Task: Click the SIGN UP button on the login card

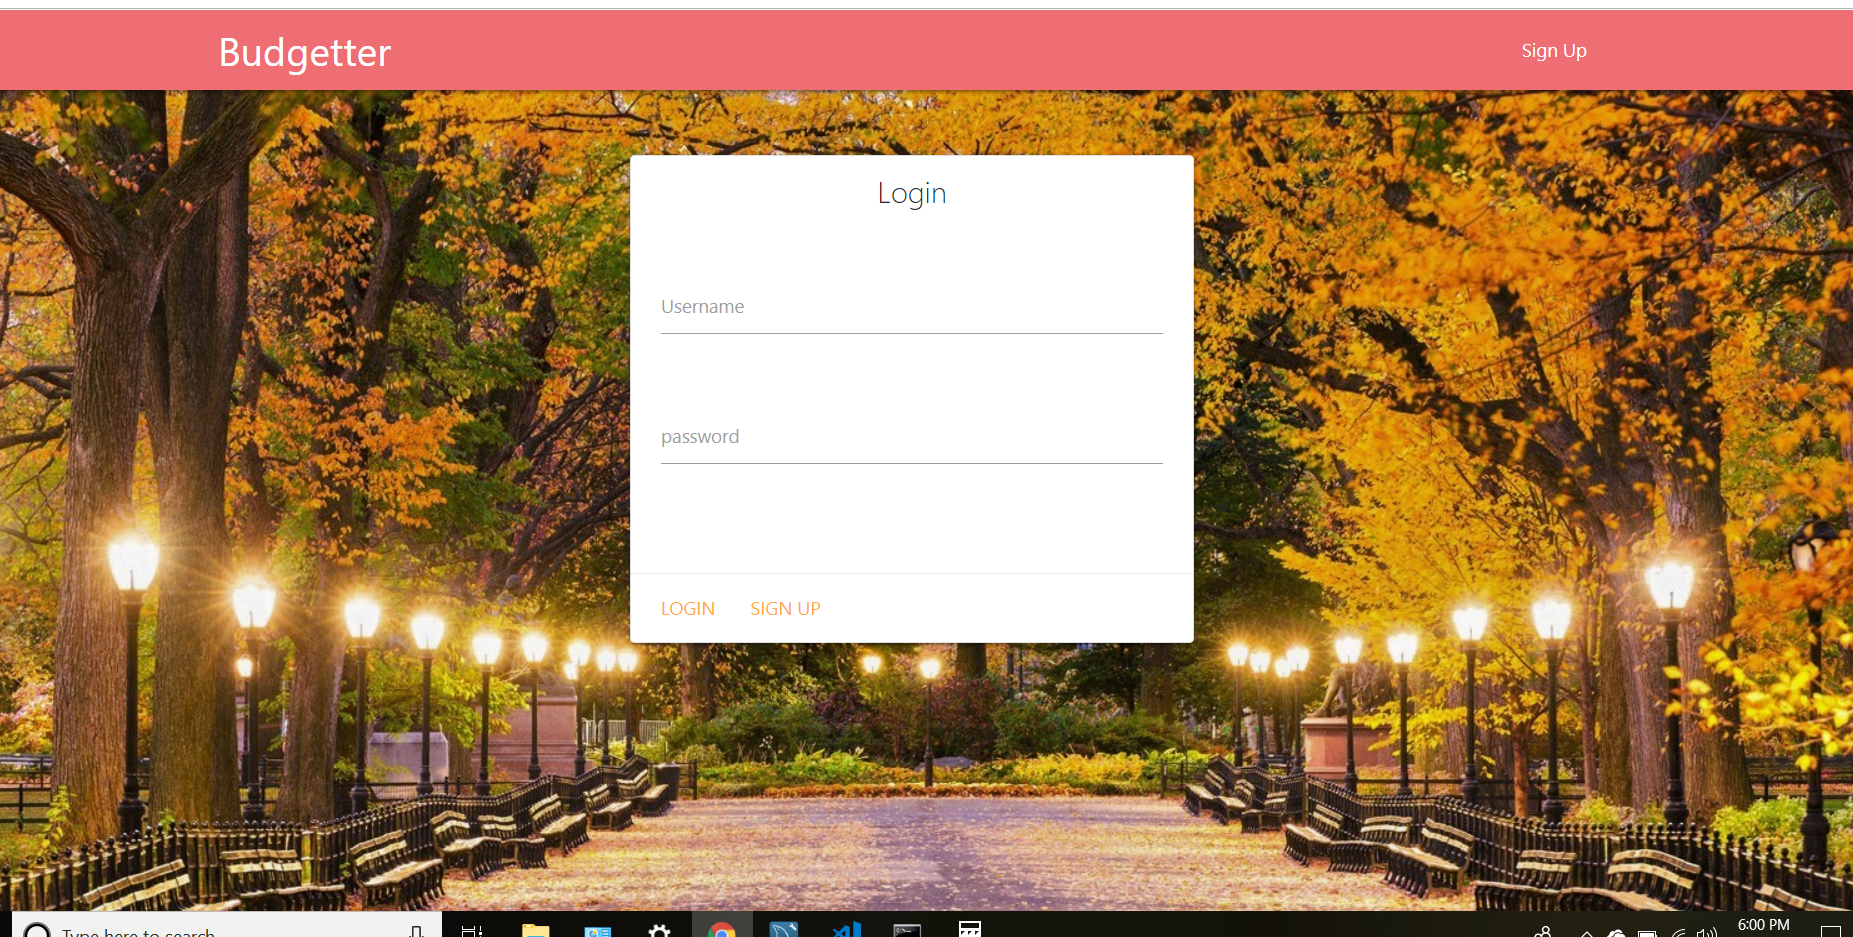Action: pos(785,609)
